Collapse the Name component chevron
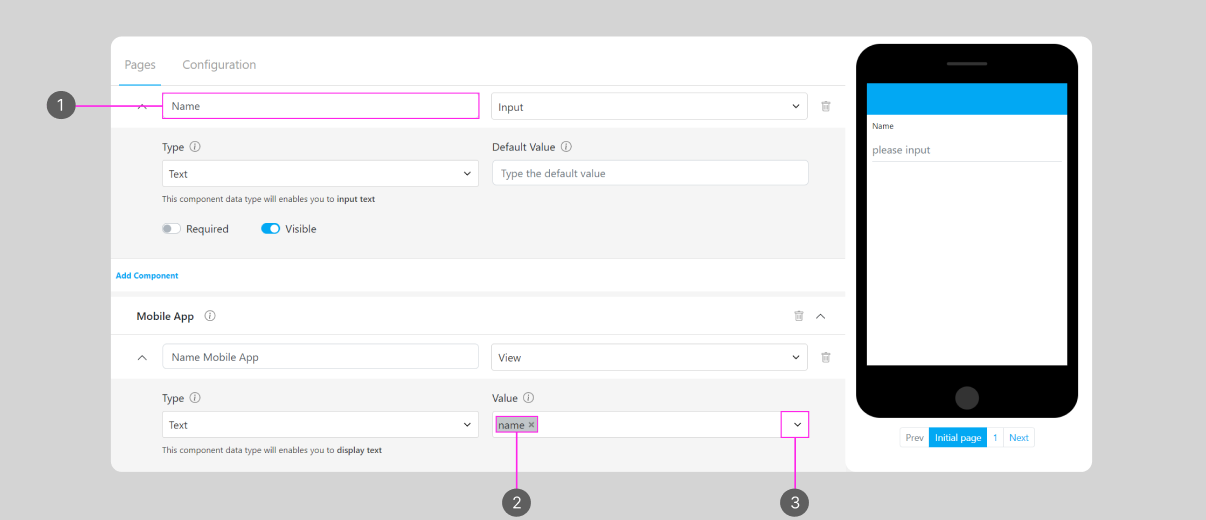 [x=142, y=106]
